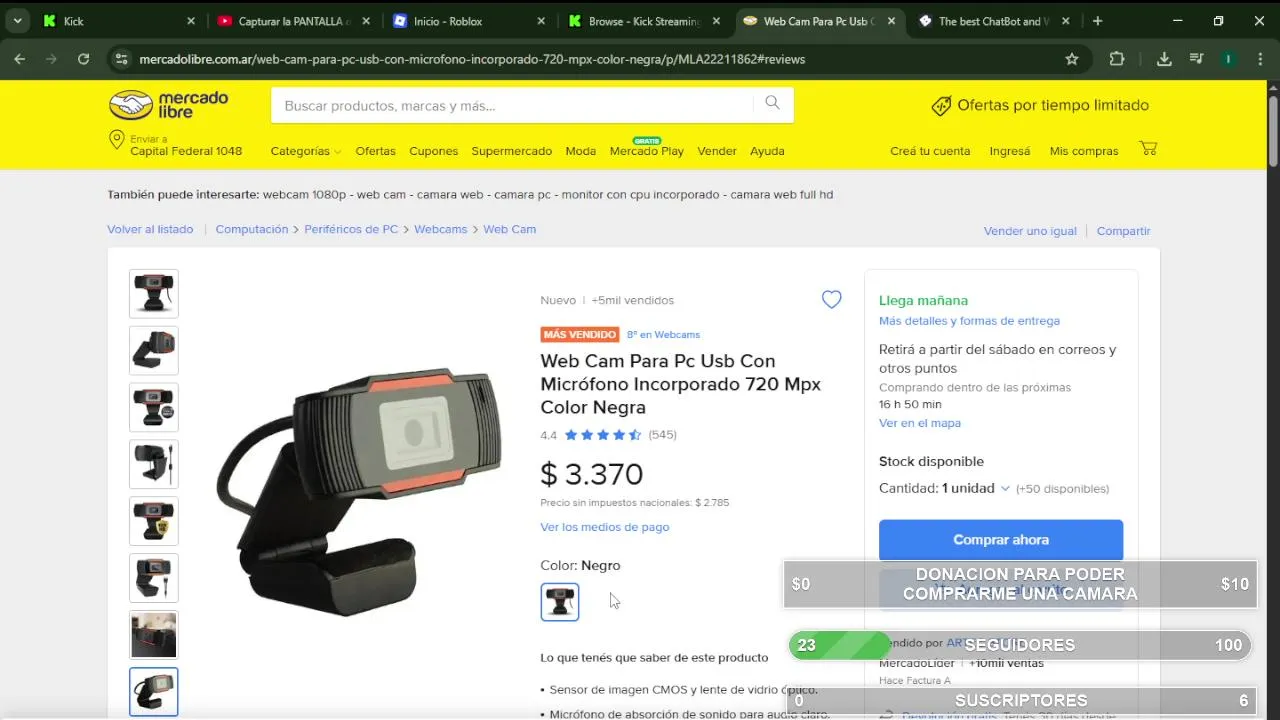Click the site info icon in address bar

click(121, 59)
